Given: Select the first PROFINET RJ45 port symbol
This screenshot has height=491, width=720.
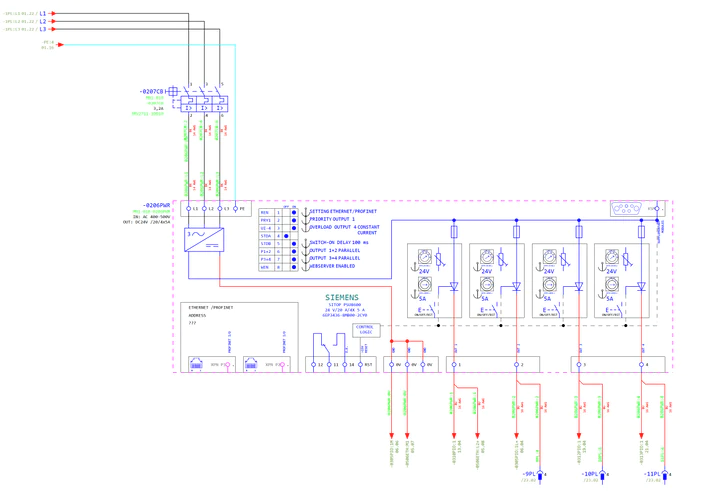Looking at the screenshot, I should pyautogui.click(x=196, y=365).
